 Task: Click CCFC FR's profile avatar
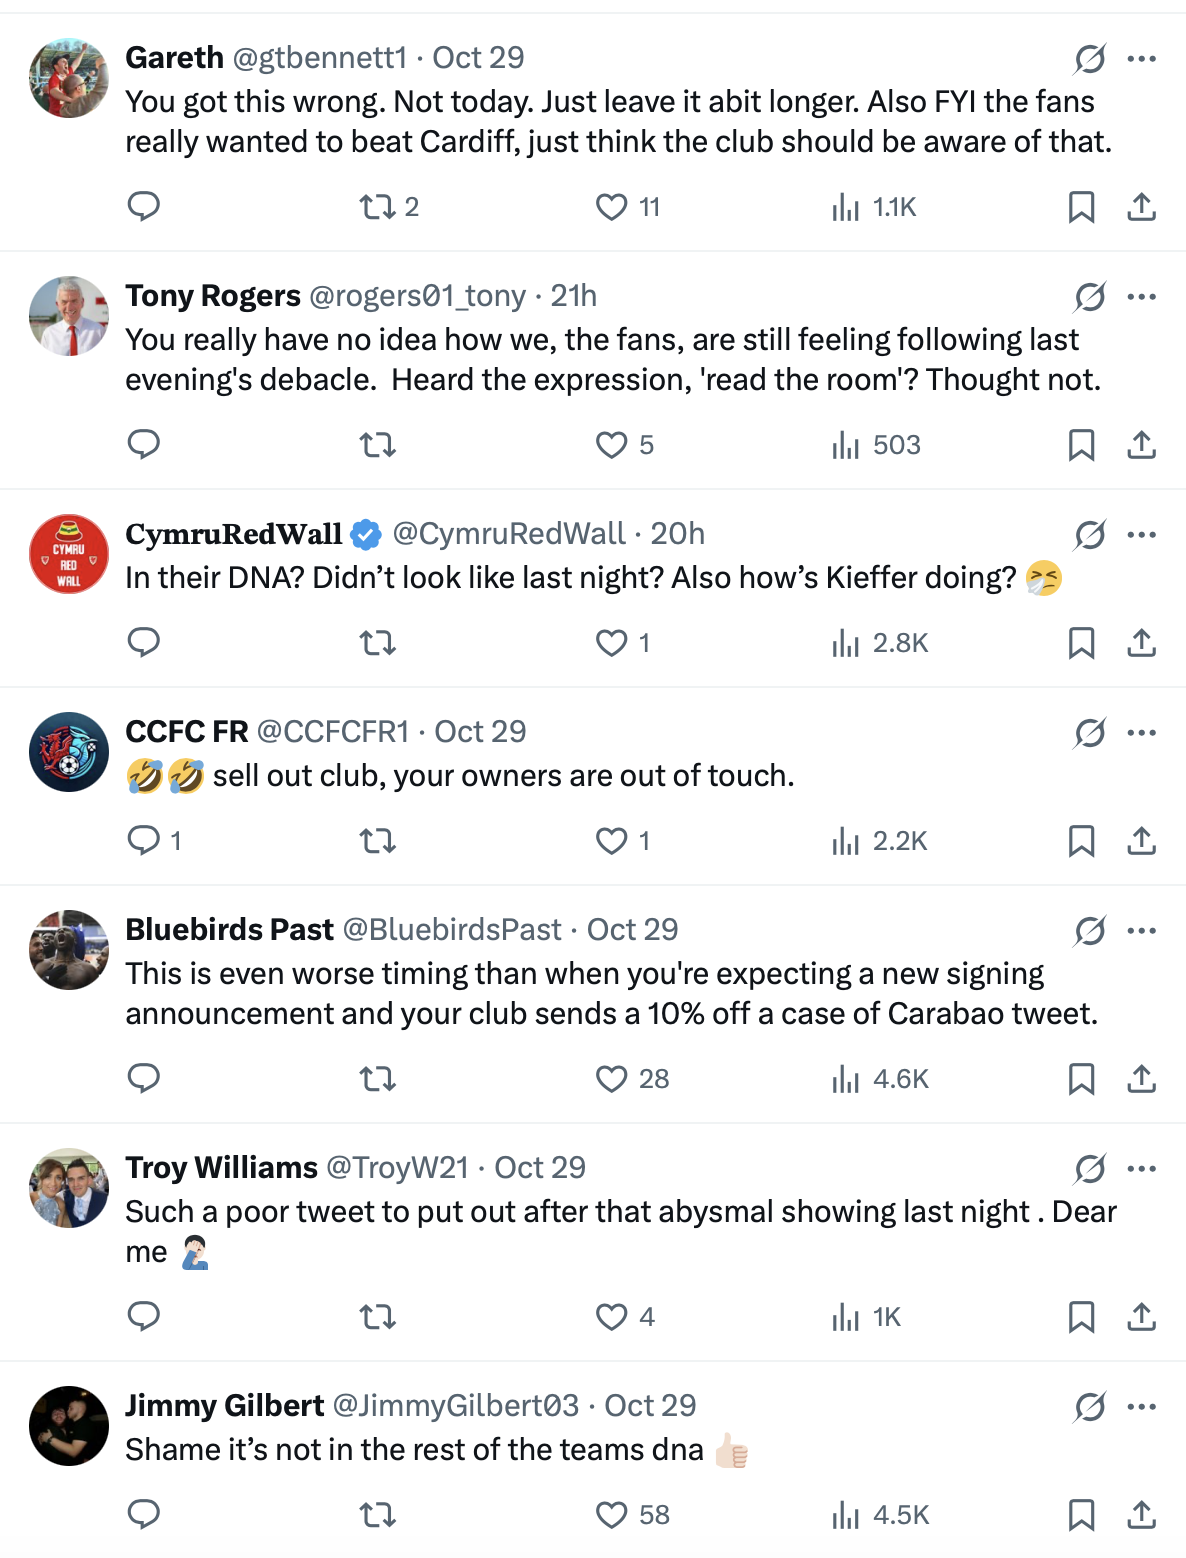(x=69, y=752)
